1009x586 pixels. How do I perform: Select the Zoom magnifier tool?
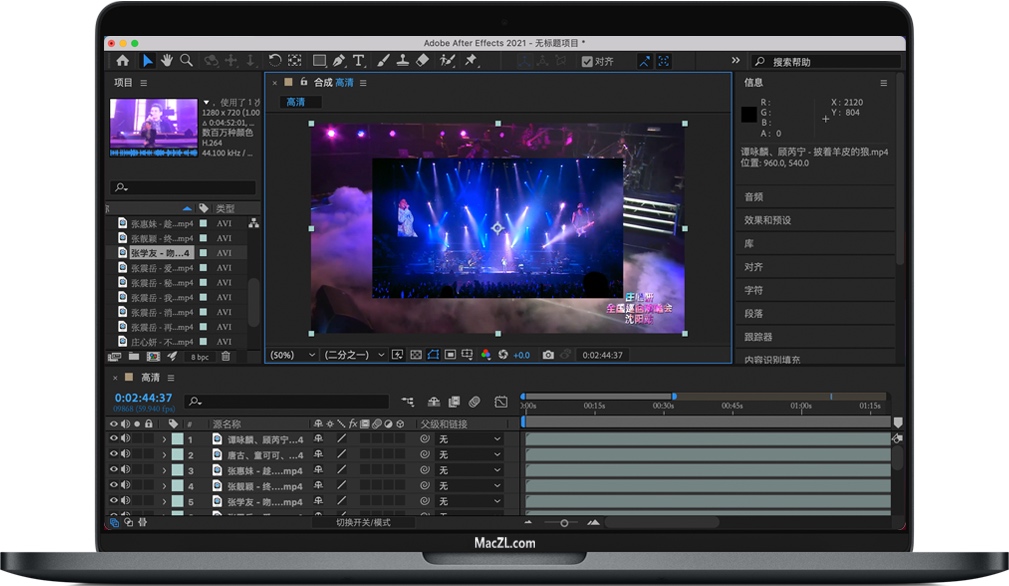click(186, 61)
